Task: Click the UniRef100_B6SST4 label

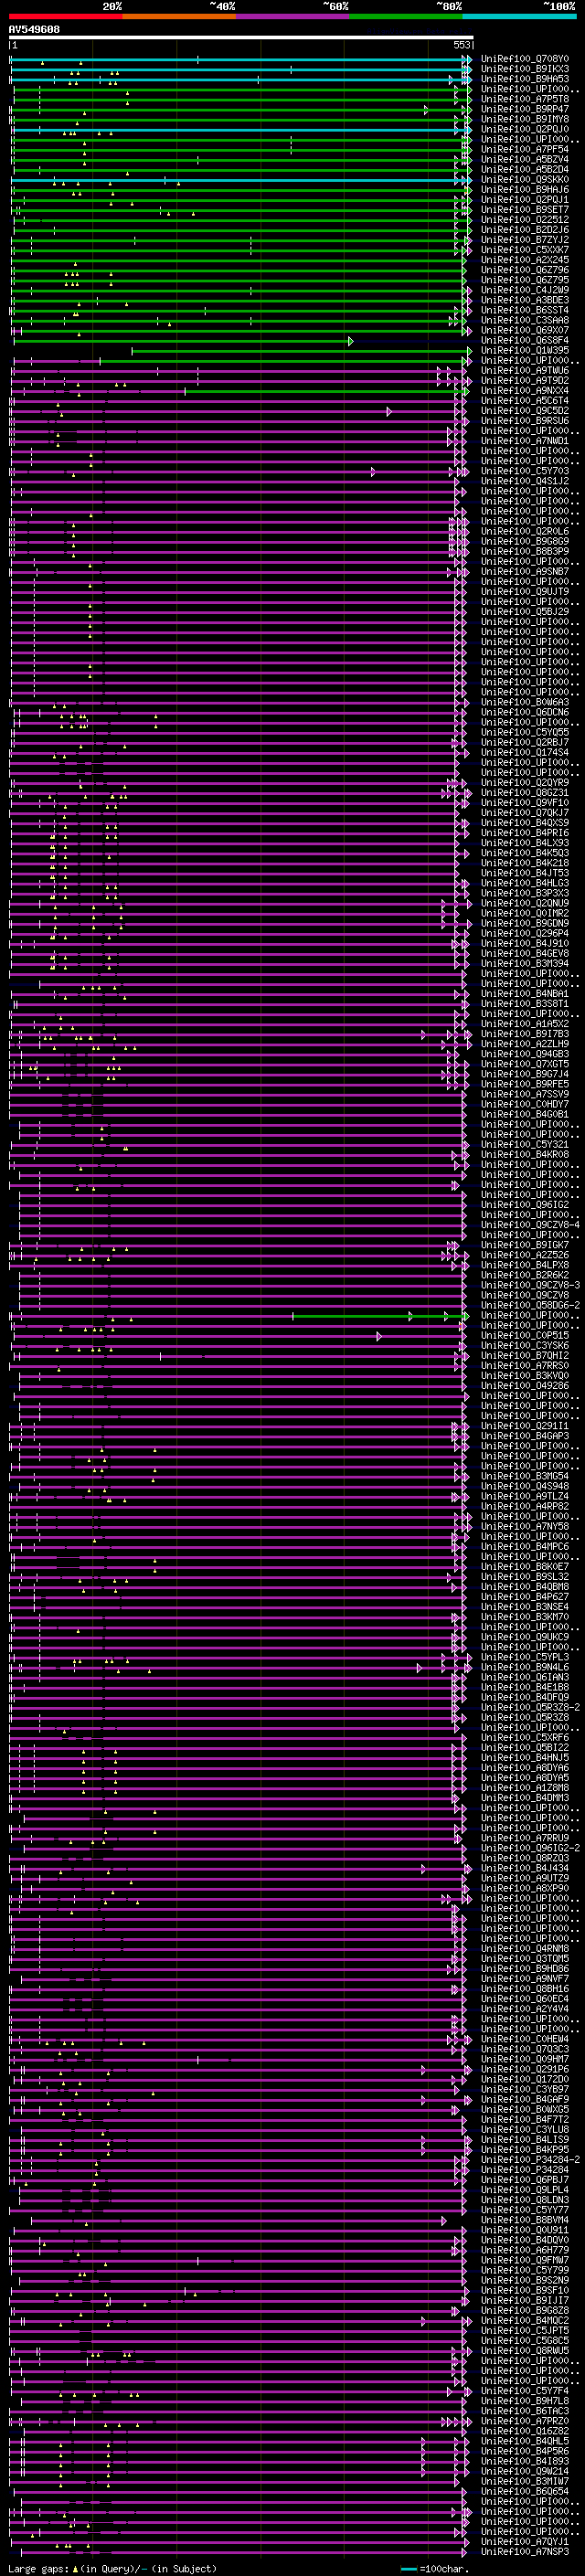Action: click(525, 310)
